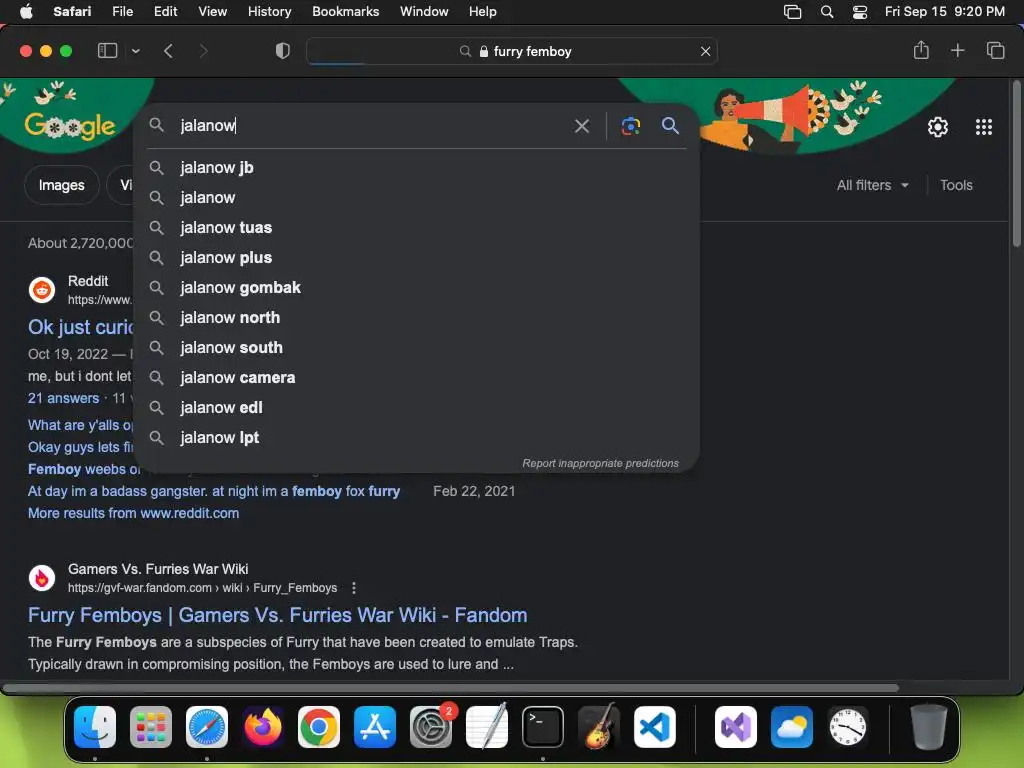
Task: Open 'At day im a badass gangster' link
Action: tap(214, 491)
